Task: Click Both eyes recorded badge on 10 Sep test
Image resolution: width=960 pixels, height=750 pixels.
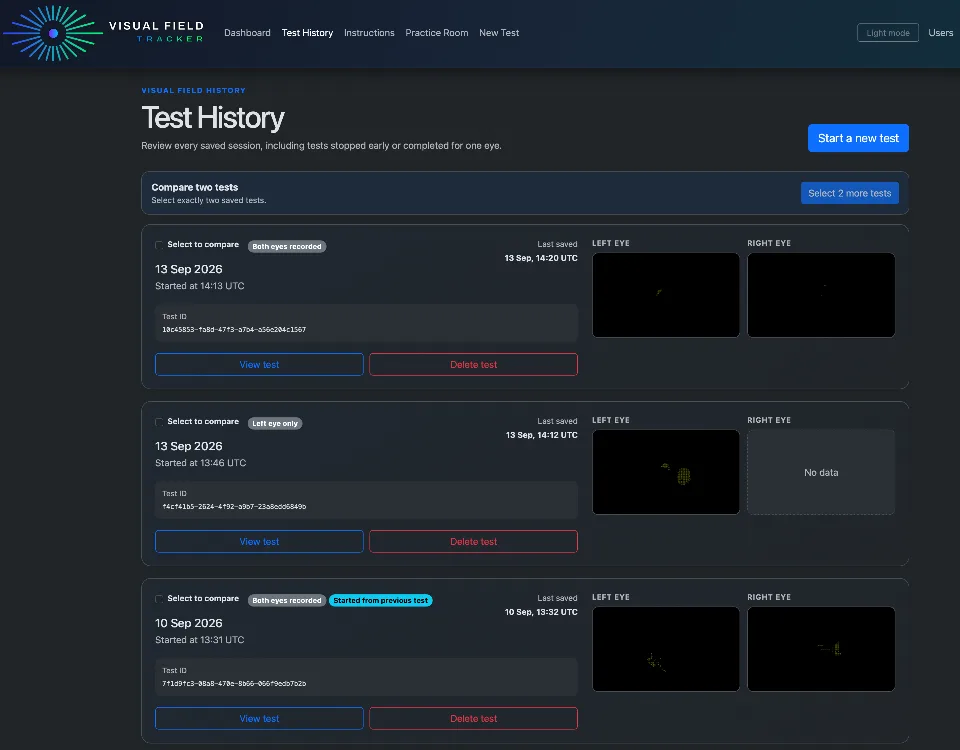Action: click(287, 600)
